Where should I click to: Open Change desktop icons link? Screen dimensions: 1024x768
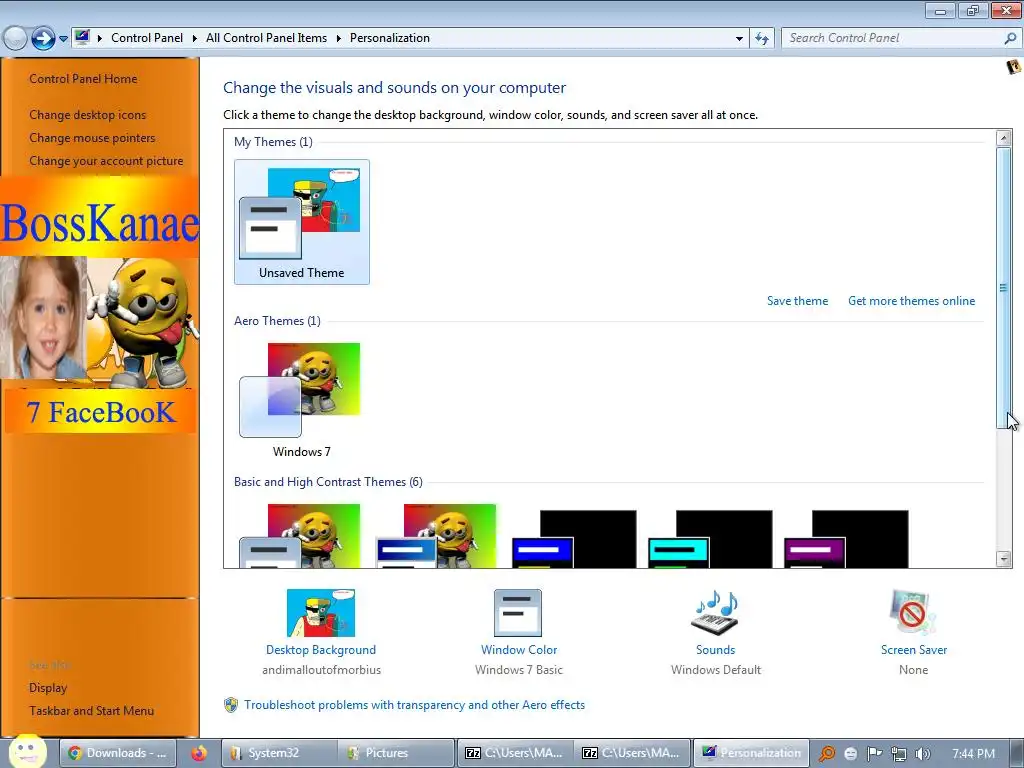coord(88,115)
